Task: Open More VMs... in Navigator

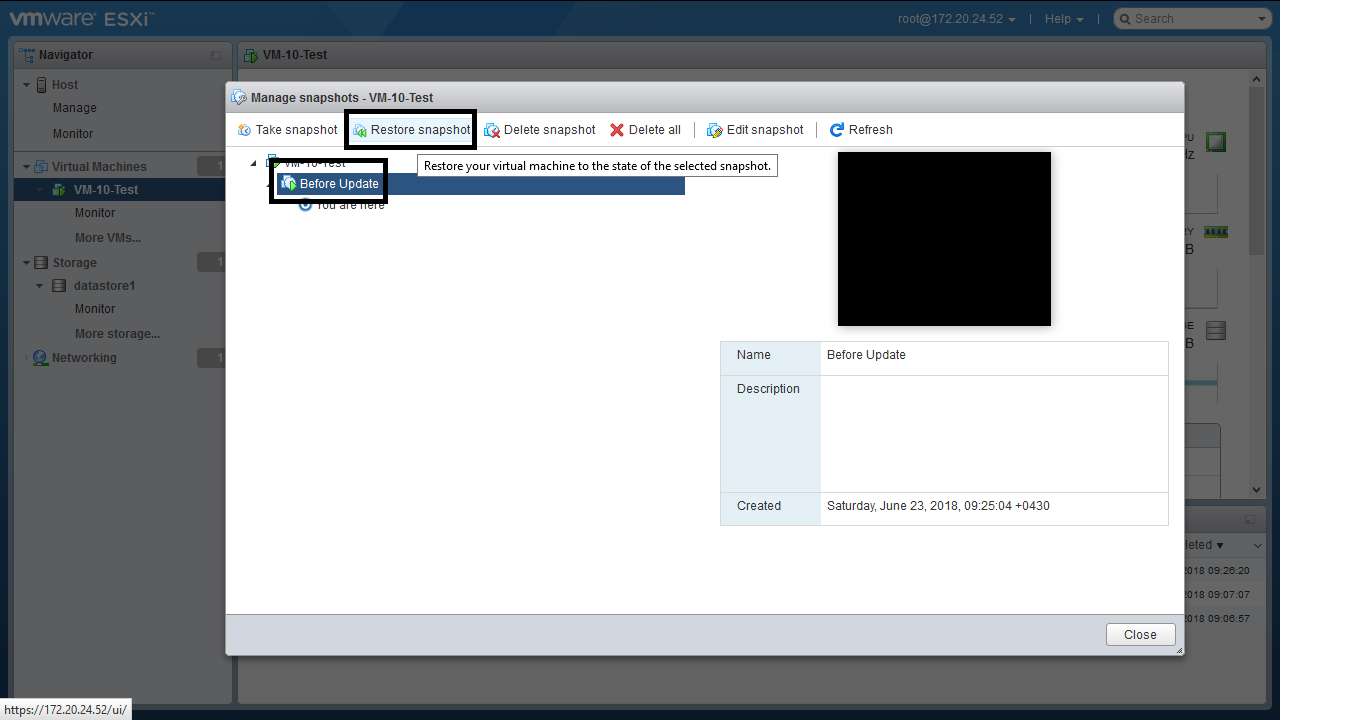Action: (x=107, y=238)
